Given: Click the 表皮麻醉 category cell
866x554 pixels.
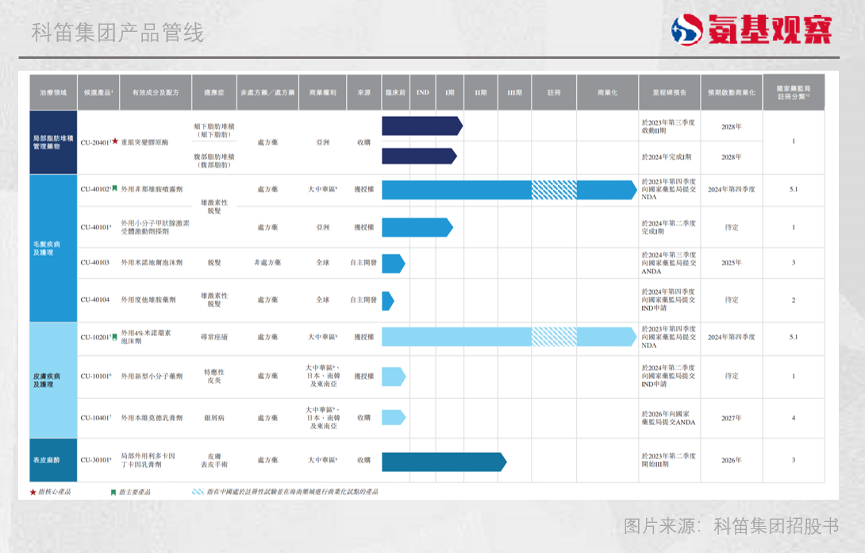Looking at the screenshot, I should tap(53, 460).
